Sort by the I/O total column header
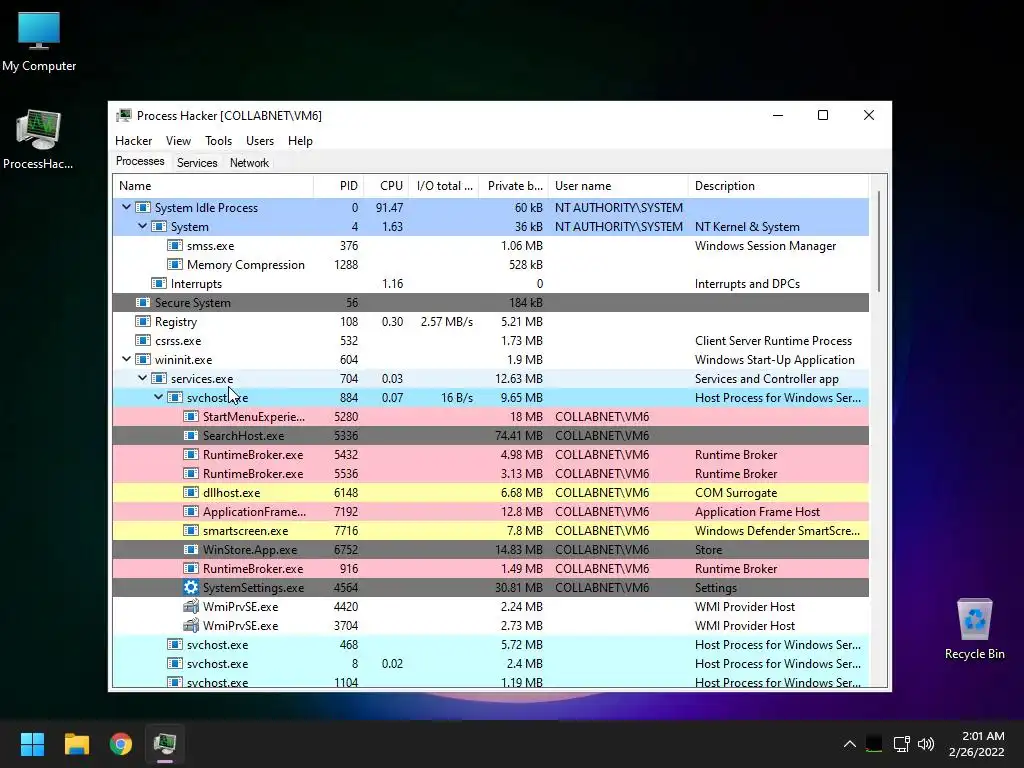The image size is (1024, 768). click(x=444, y=186)
